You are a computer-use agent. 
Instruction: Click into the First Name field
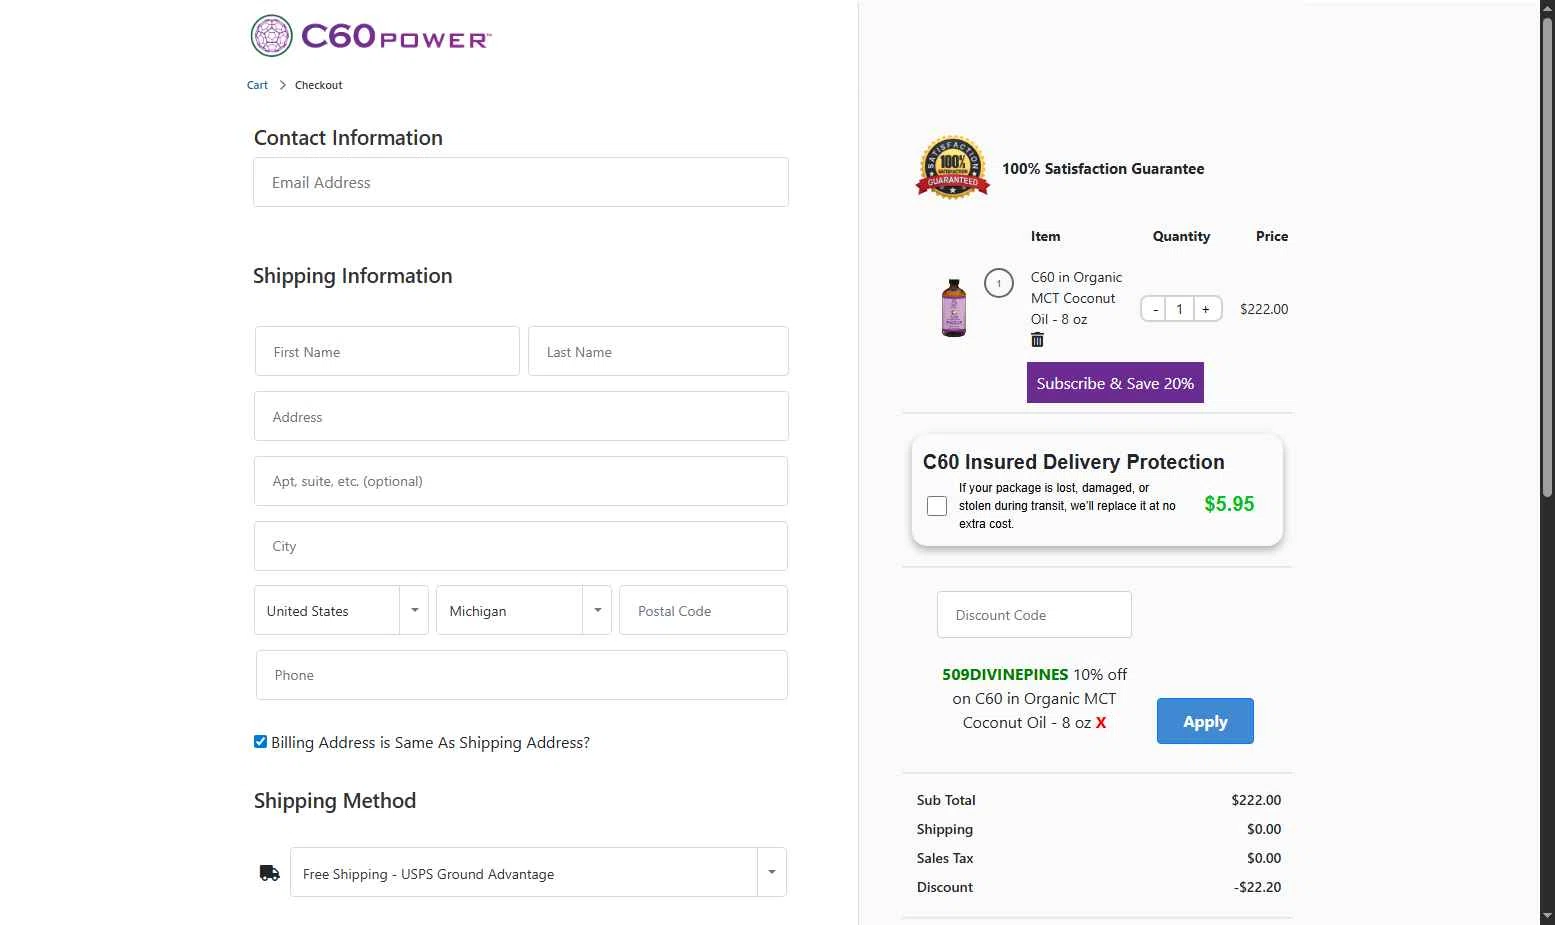click(x=387, y=351)
